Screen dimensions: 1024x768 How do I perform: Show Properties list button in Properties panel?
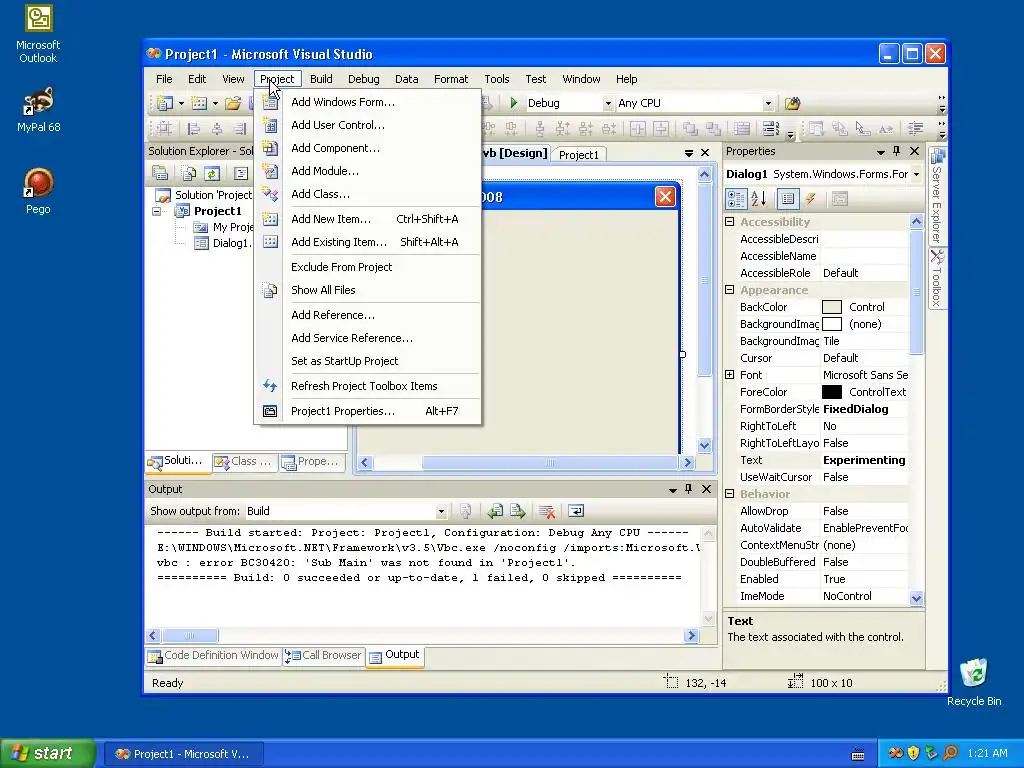(x=788, y=199)
